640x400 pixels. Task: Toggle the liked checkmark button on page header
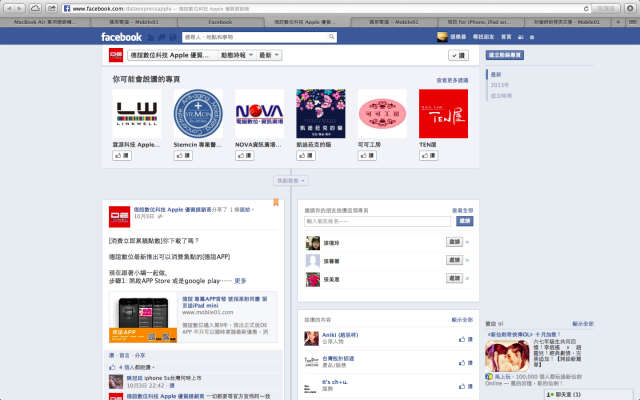(458, 56)
